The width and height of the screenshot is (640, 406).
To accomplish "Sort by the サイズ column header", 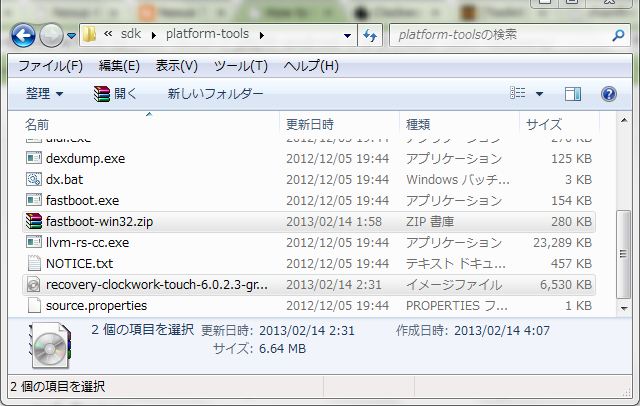I will pos(559,124).
